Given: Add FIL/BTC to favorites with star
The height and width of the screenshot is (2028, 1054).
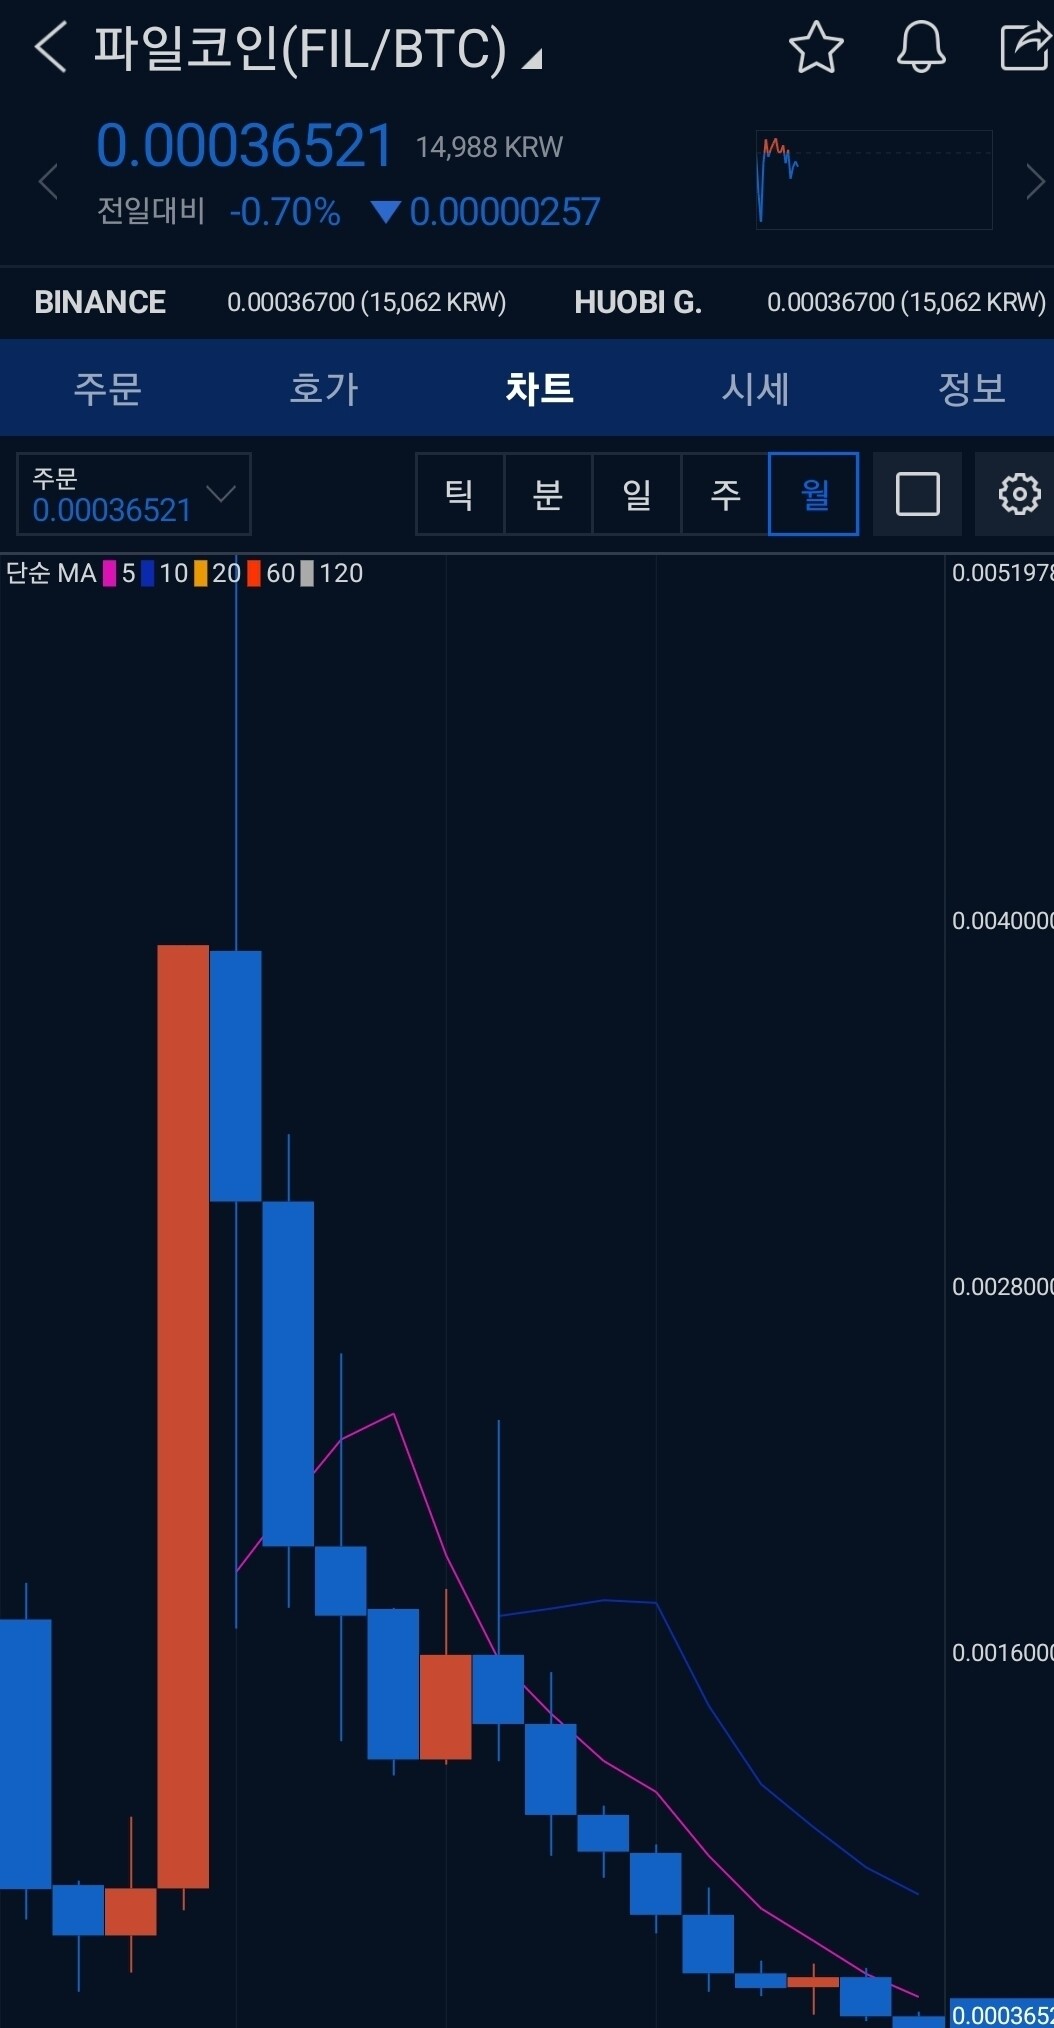Looking at the screenshot, I should 816,47.
